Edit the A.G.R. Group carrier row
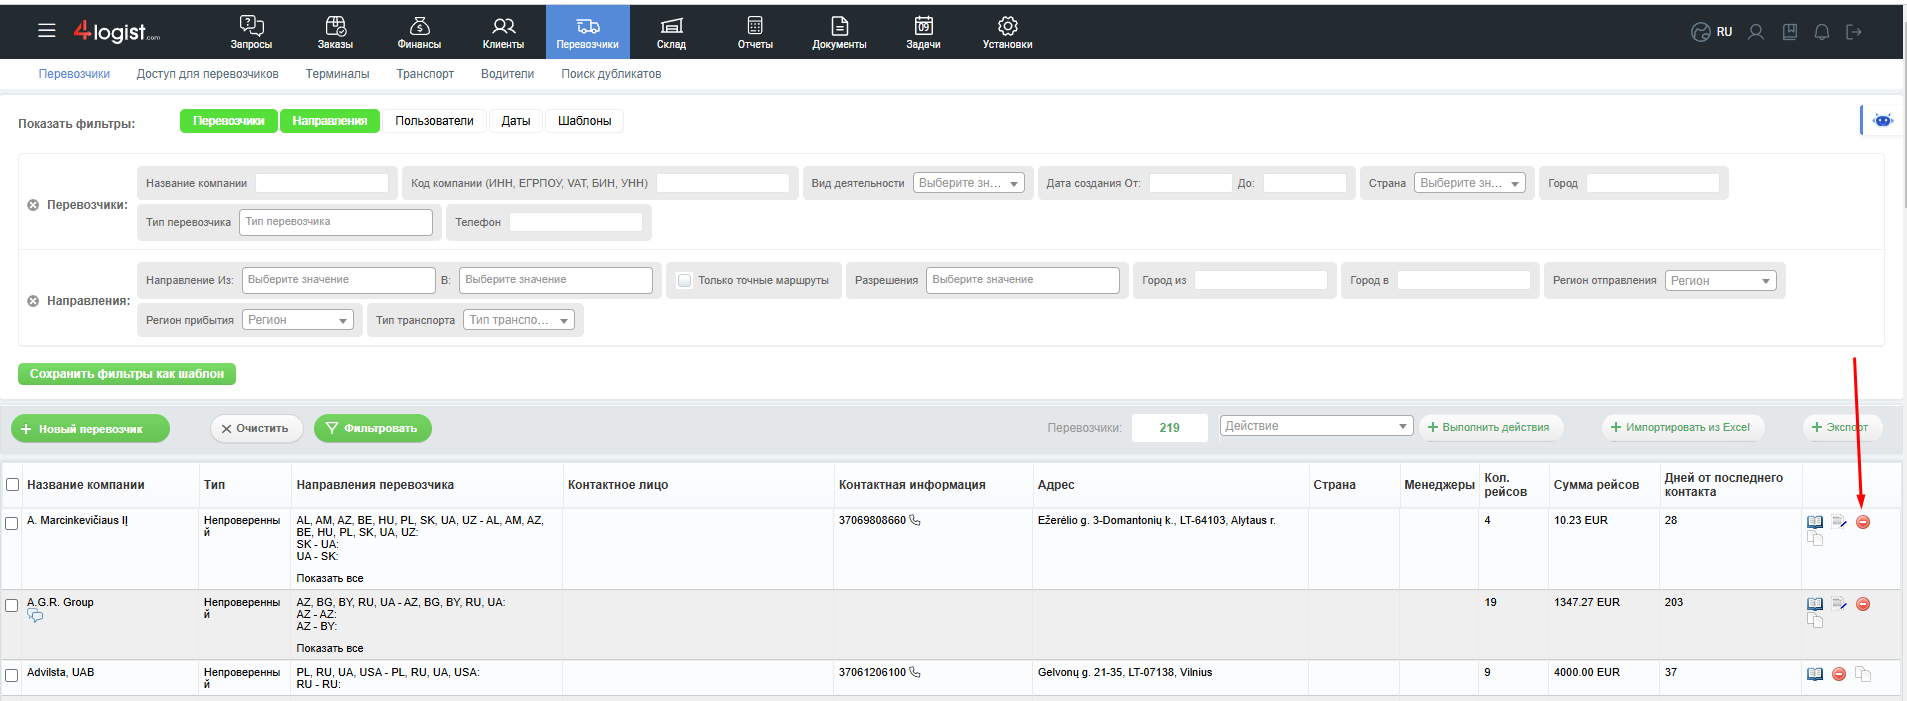This screenshot has height=701, width=1907. (1839, 604)
